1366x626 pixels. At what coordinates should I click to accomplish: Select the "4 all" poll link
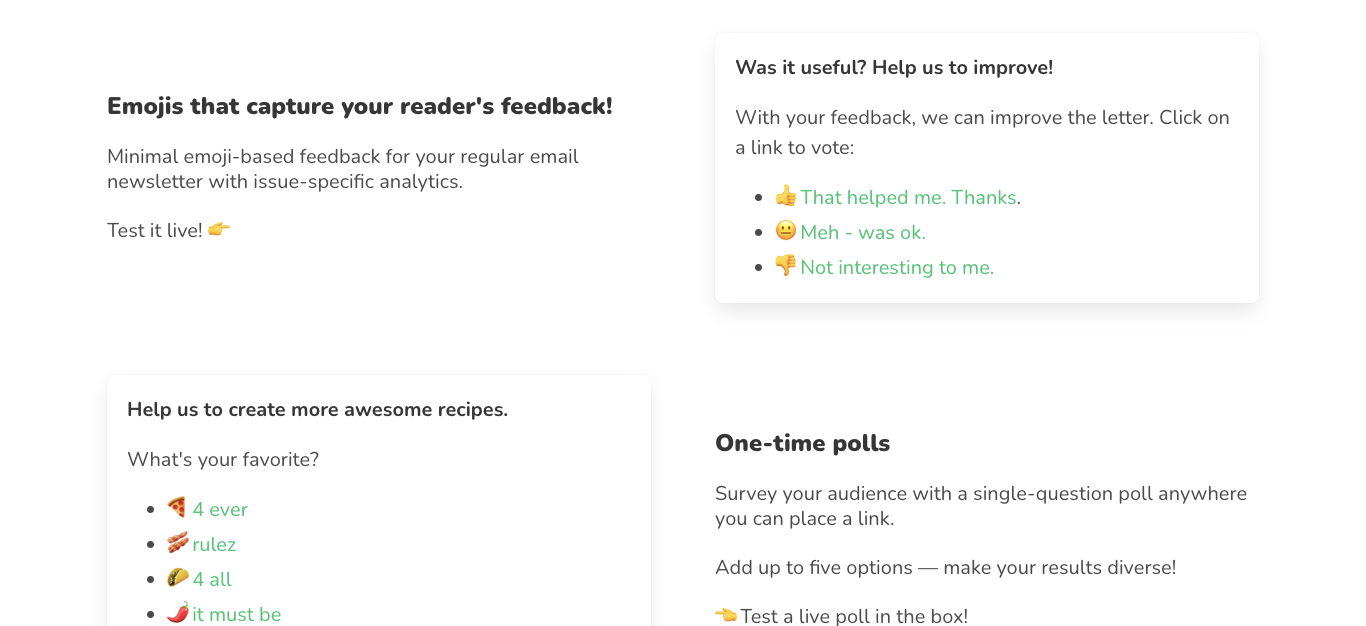[x=212, y=580]
